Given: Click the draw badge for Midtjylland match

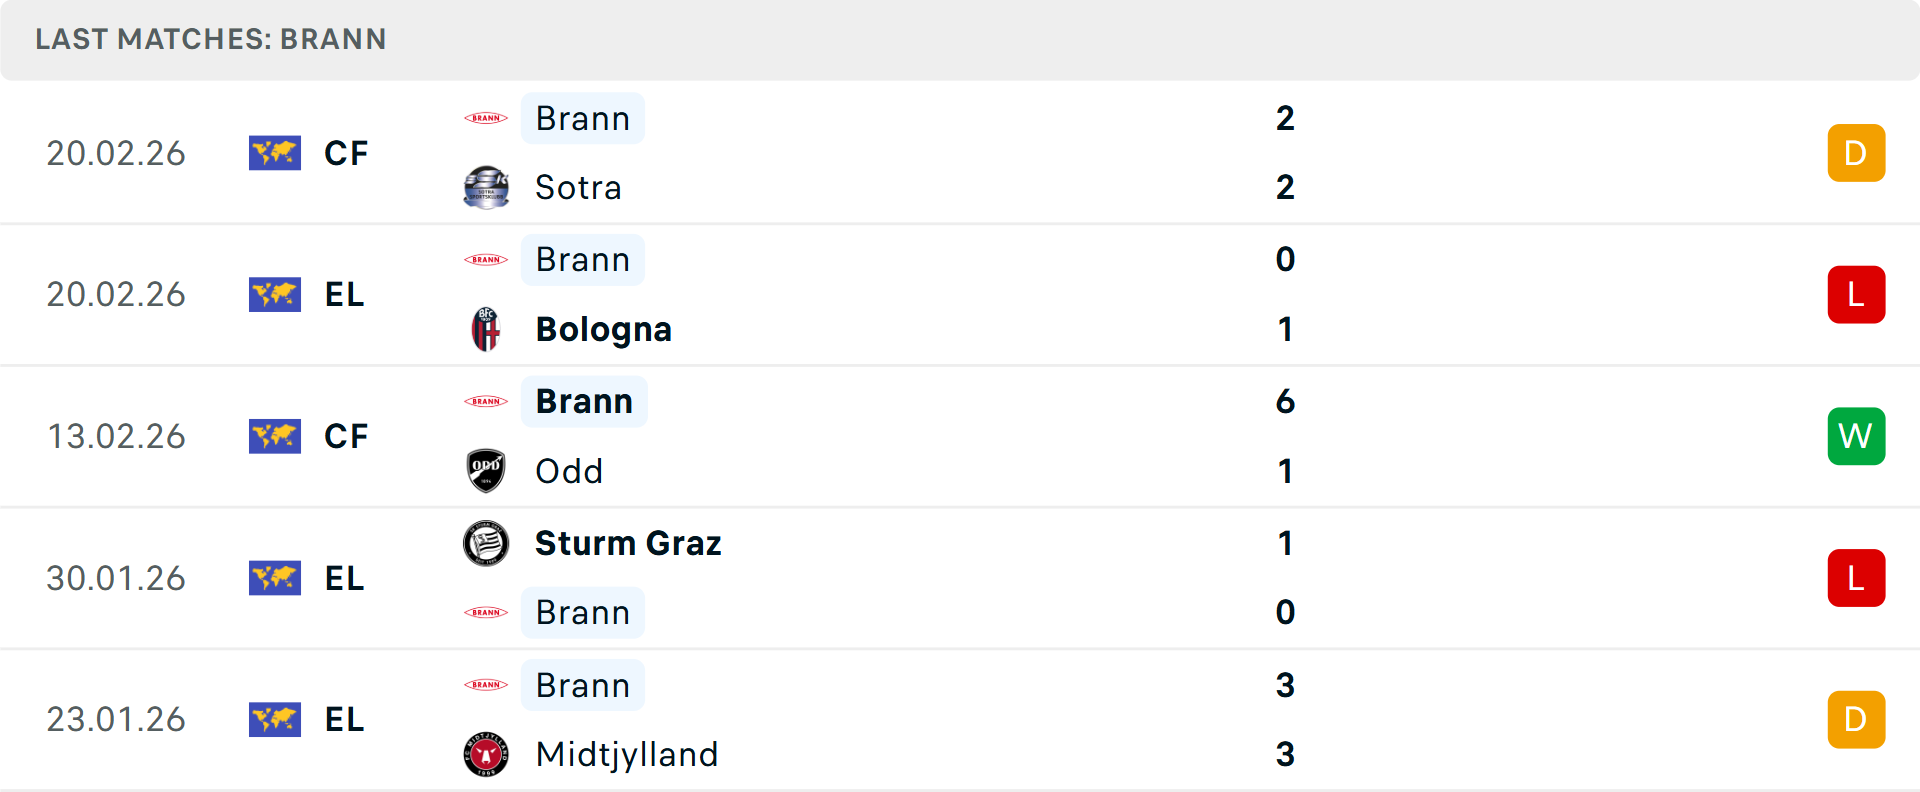Looking at the screenshot, I should click(1856, 720).
